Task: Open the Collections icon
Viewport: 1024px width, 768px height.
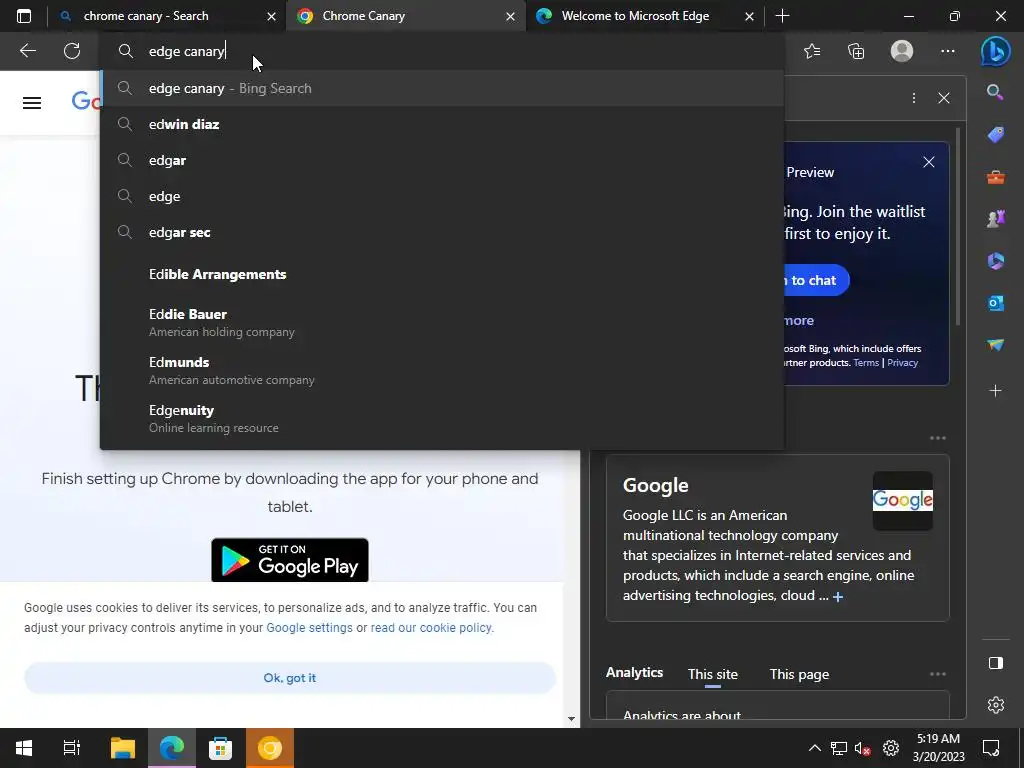Action: [856, 51]
